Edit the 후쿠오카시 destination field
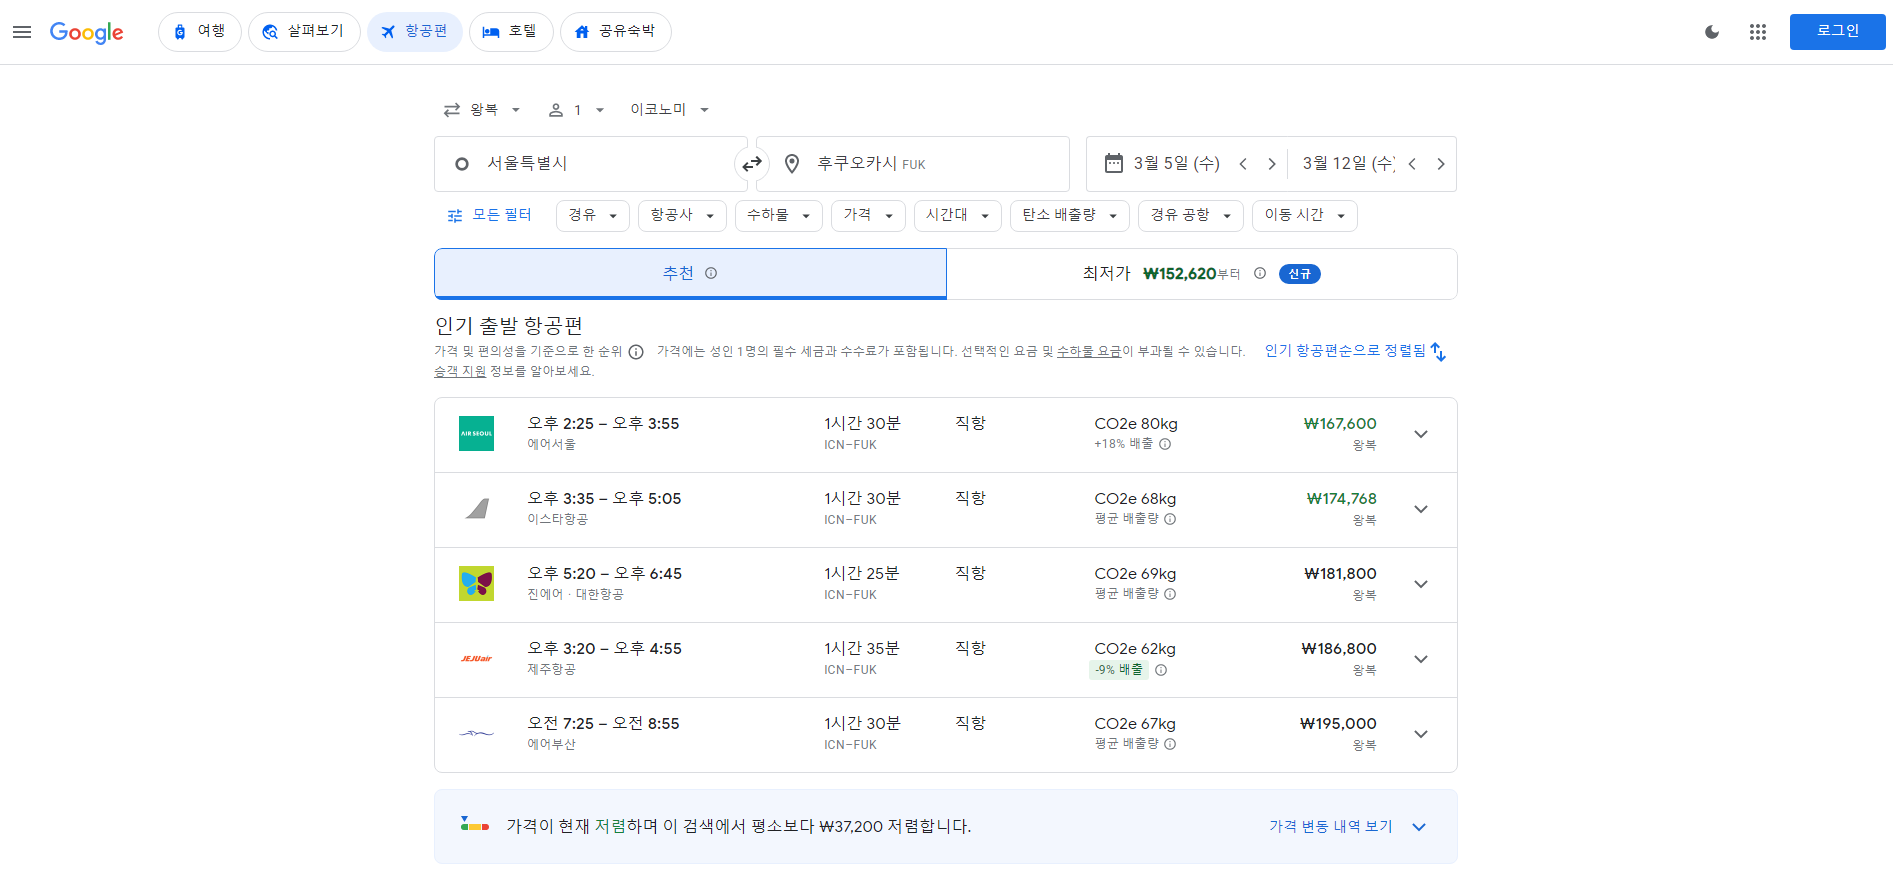Image resolution: width=1893 pixels, height=872 pixels. pos(912,164)
